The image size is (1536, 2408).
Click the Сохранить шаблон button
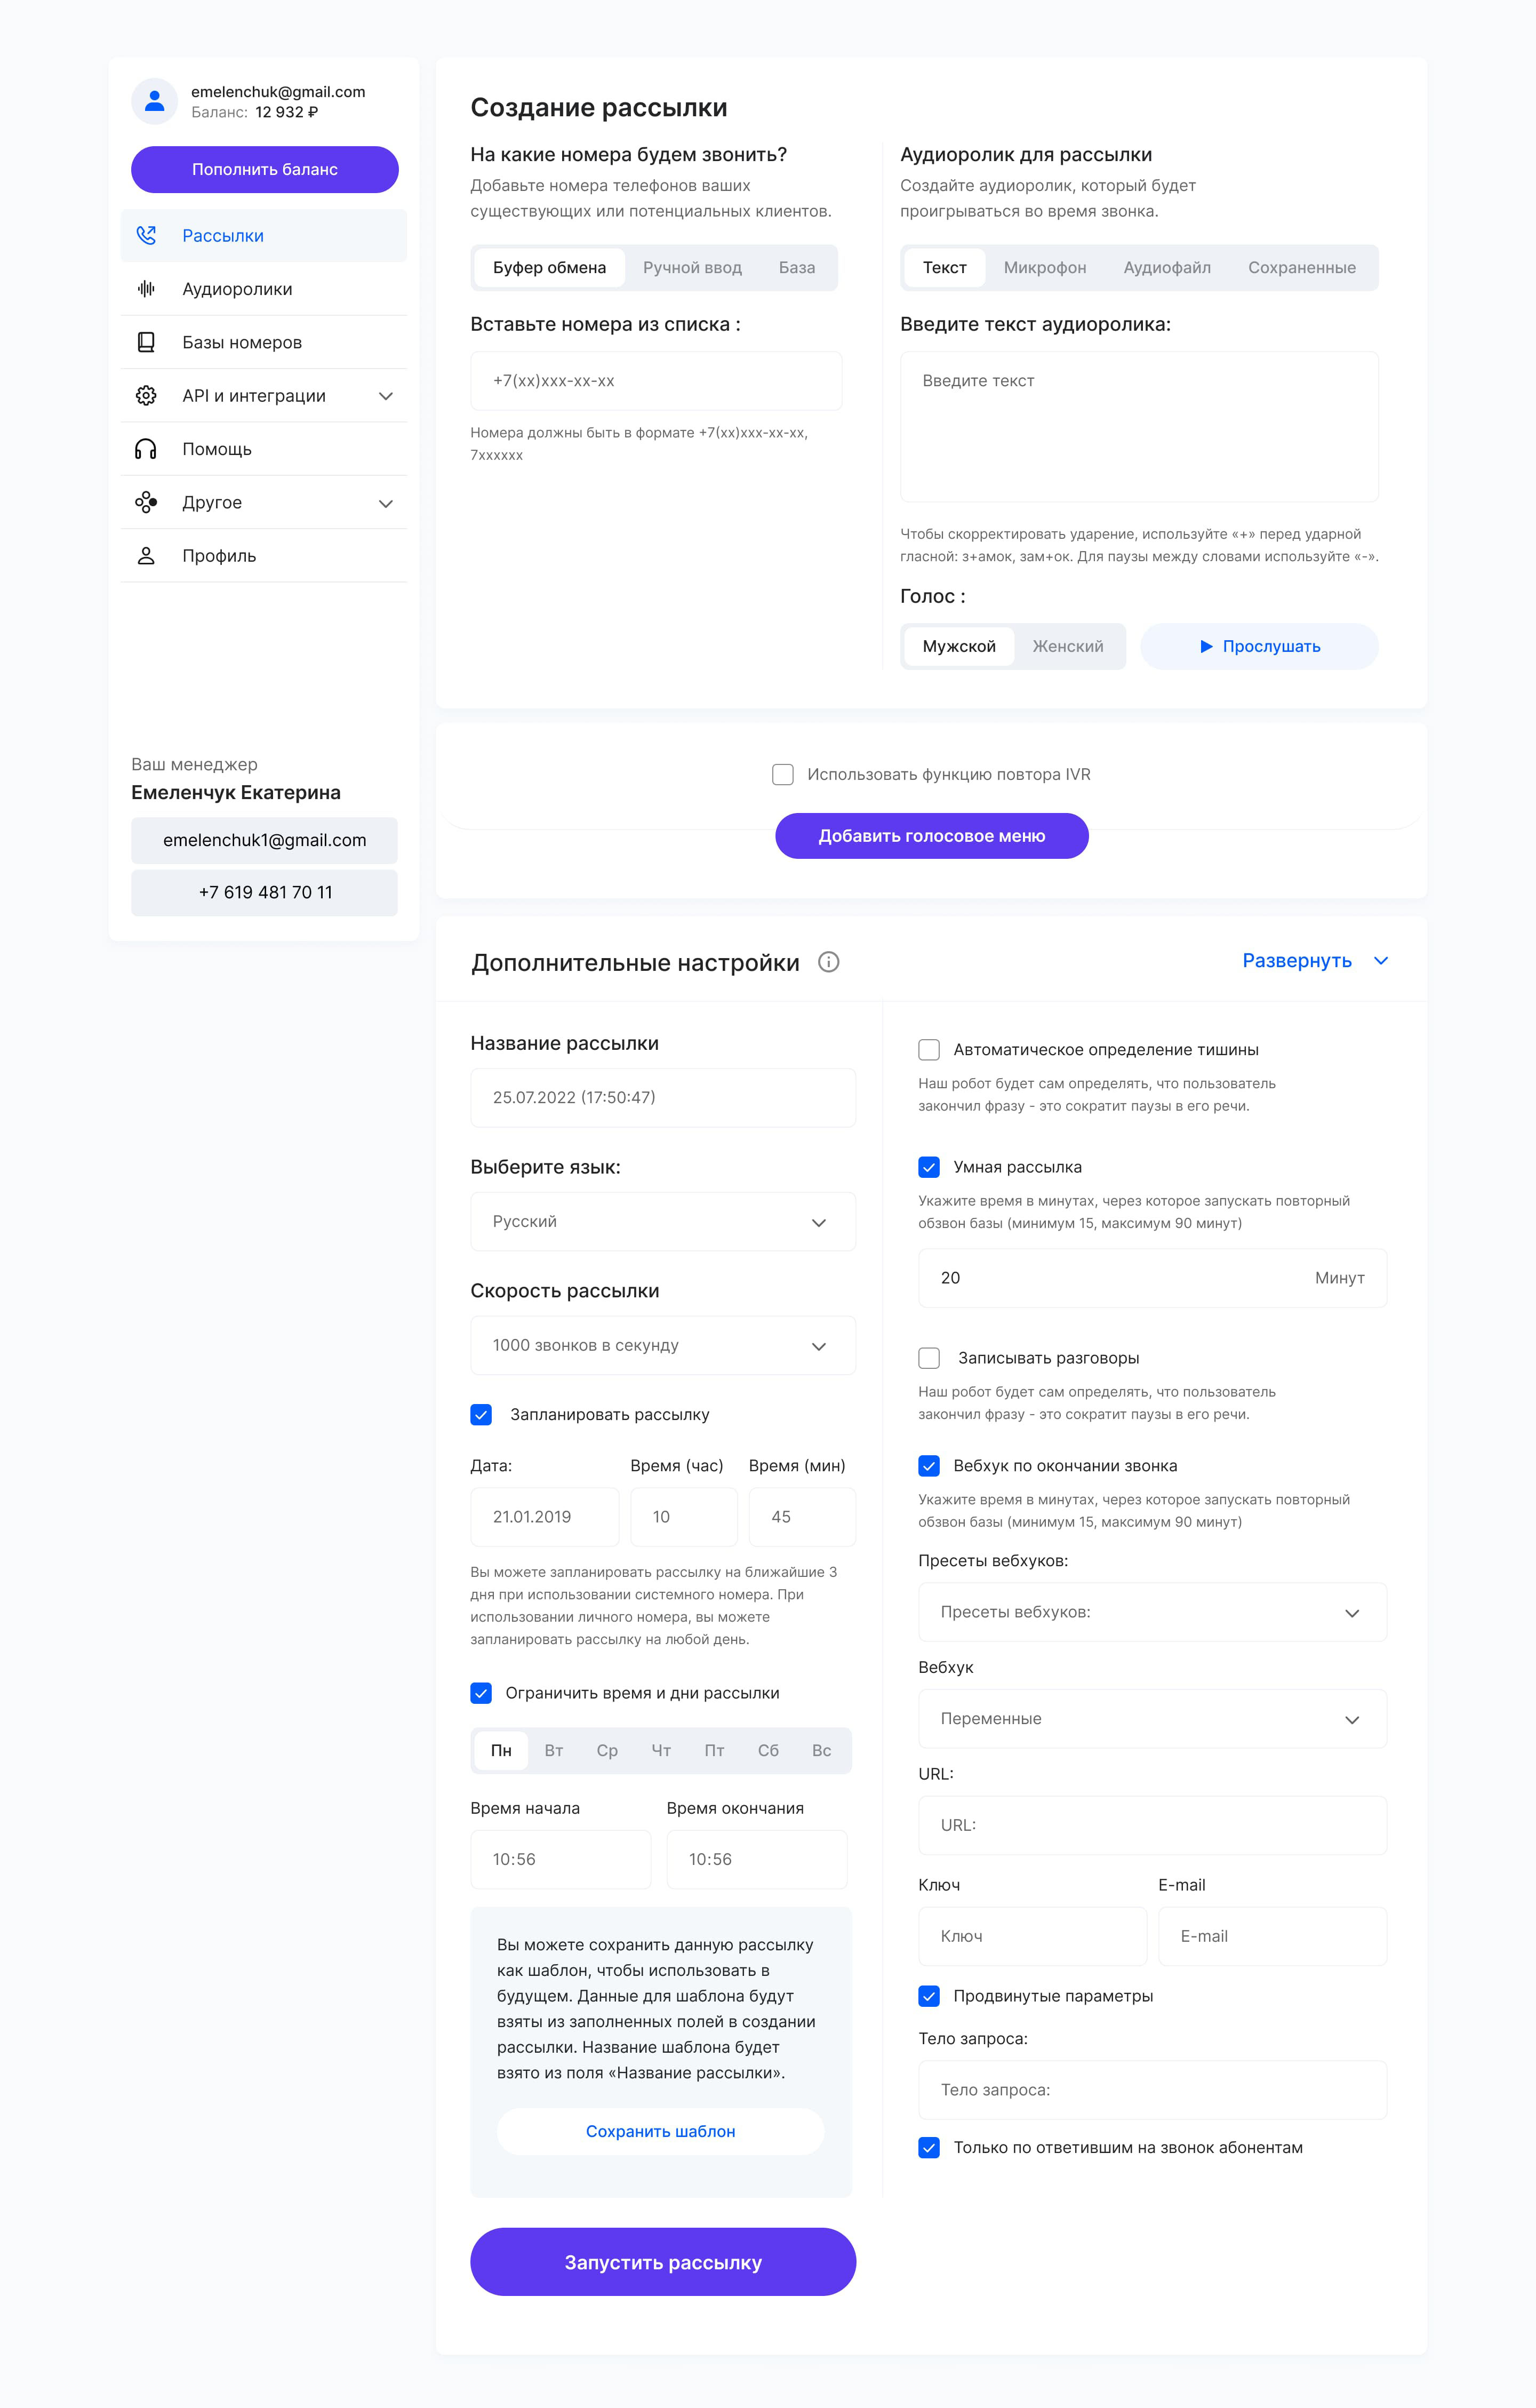click(x=660, y=2131)
